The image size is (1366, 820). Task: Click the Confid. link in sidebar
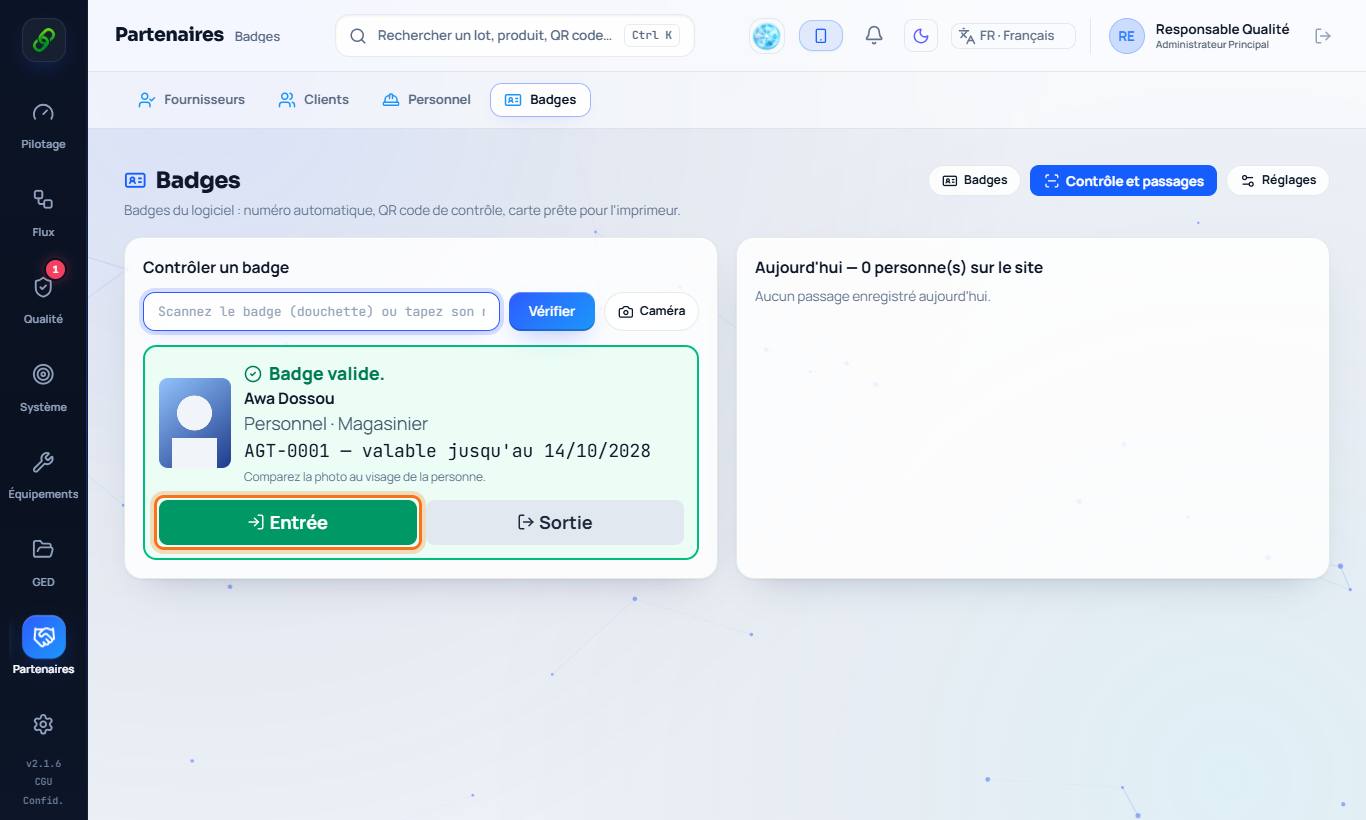43,801
